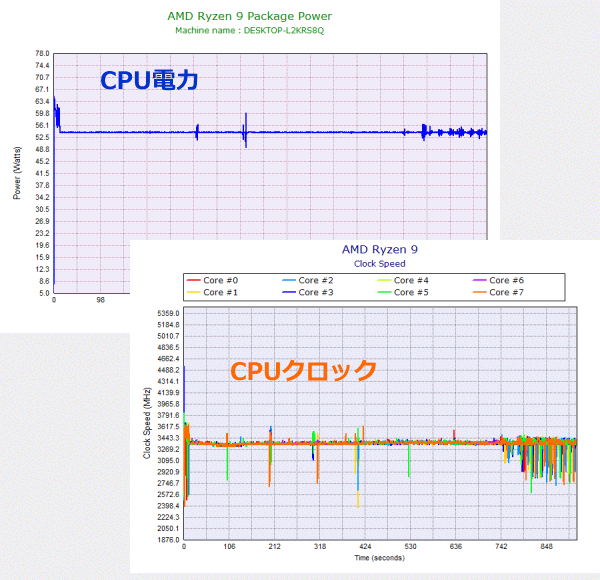Click the Power (Watts) axis label
600x580 pixels.
[x=17, y=173]
